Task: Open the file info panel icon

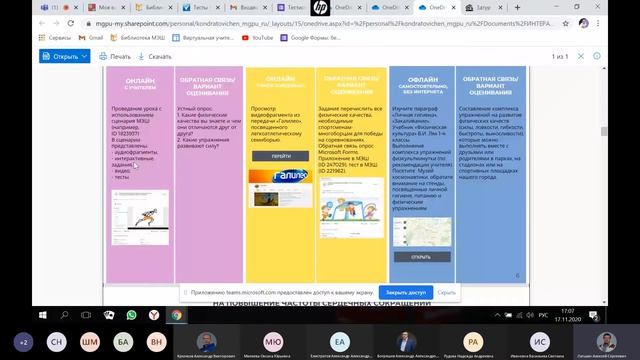Action: point(597,56)
